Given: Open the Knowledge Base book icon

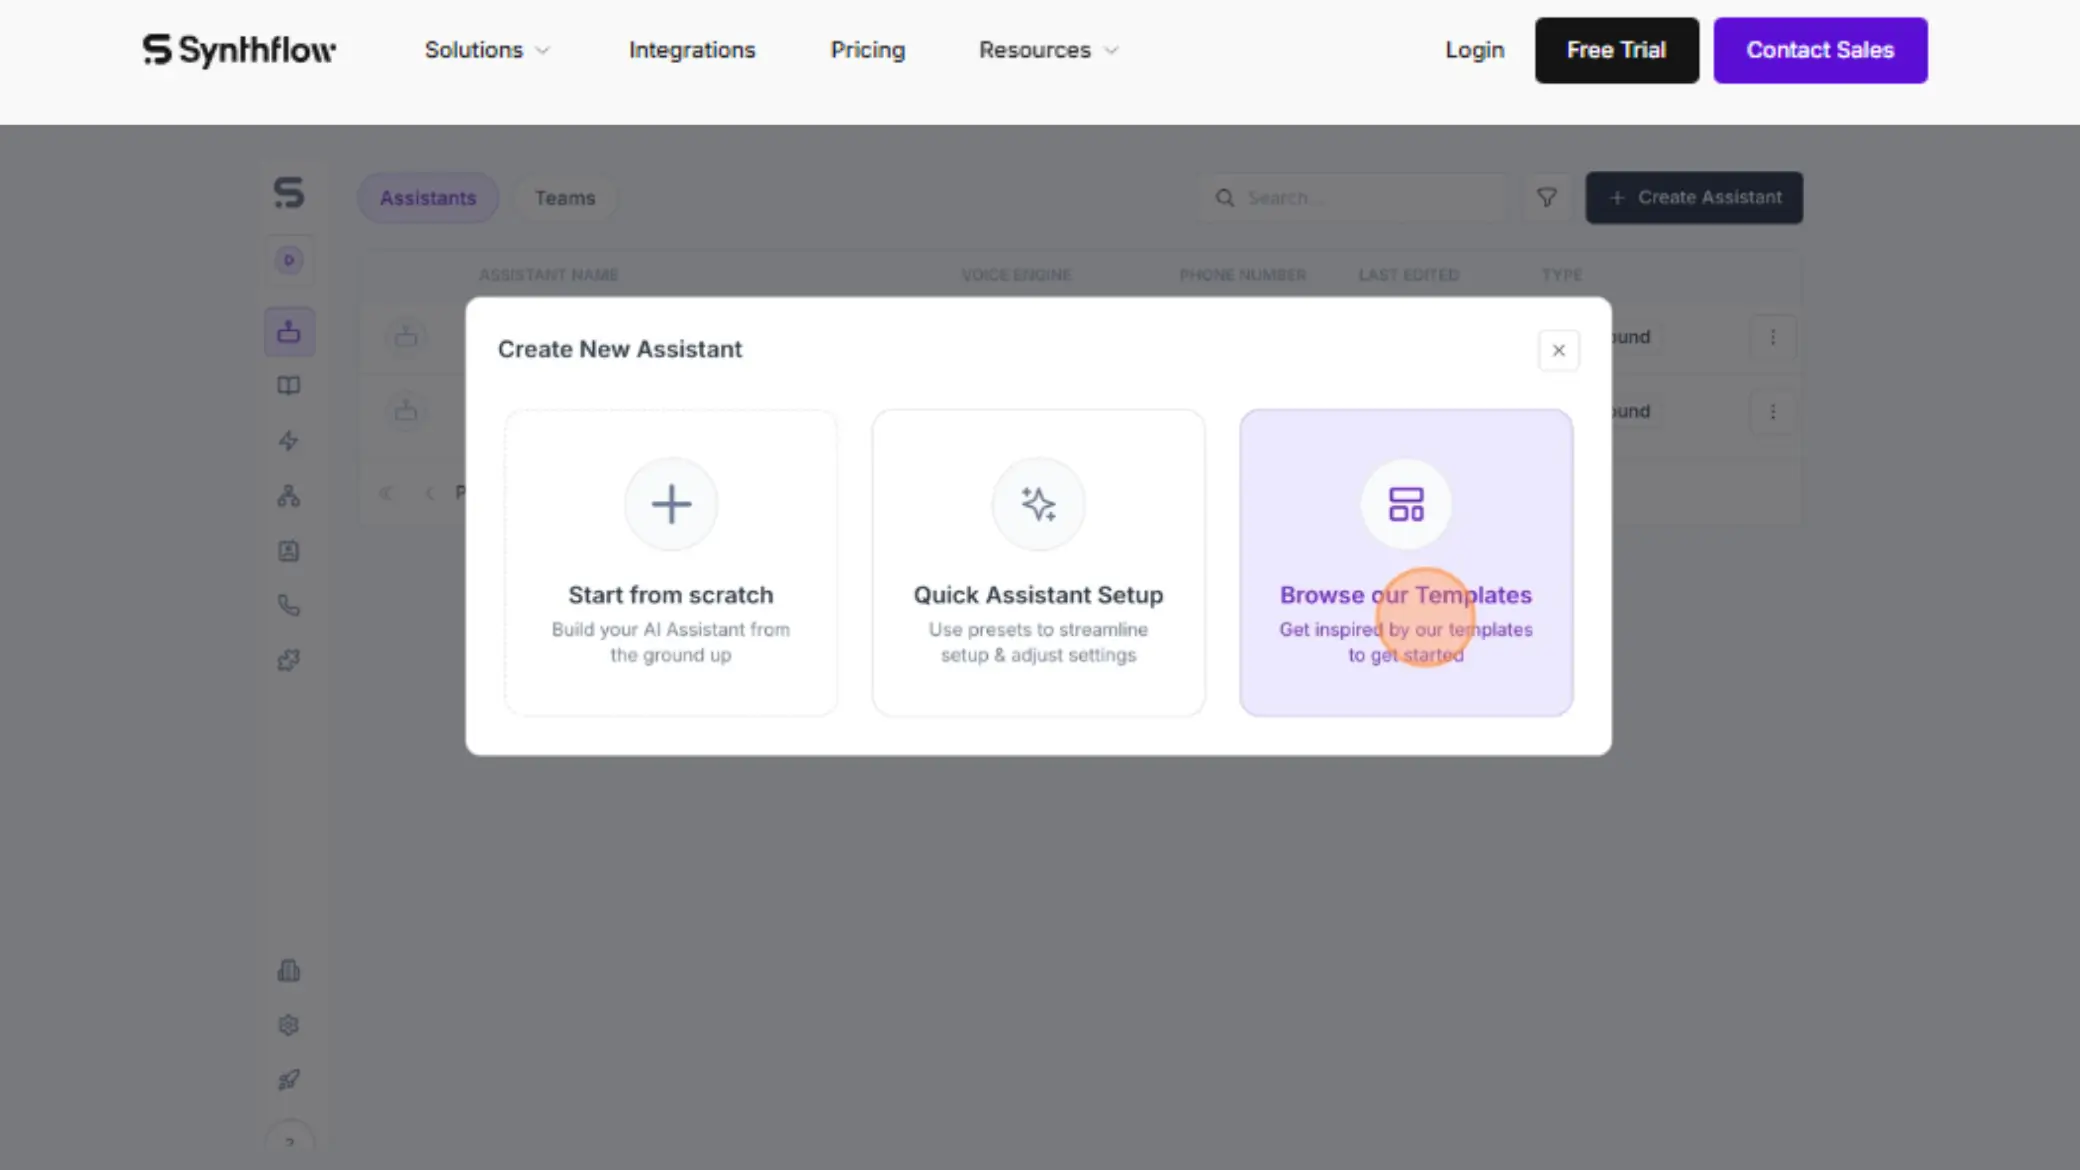Looking at the screenshot, I should pyautogui.click(x=289, y=386).
